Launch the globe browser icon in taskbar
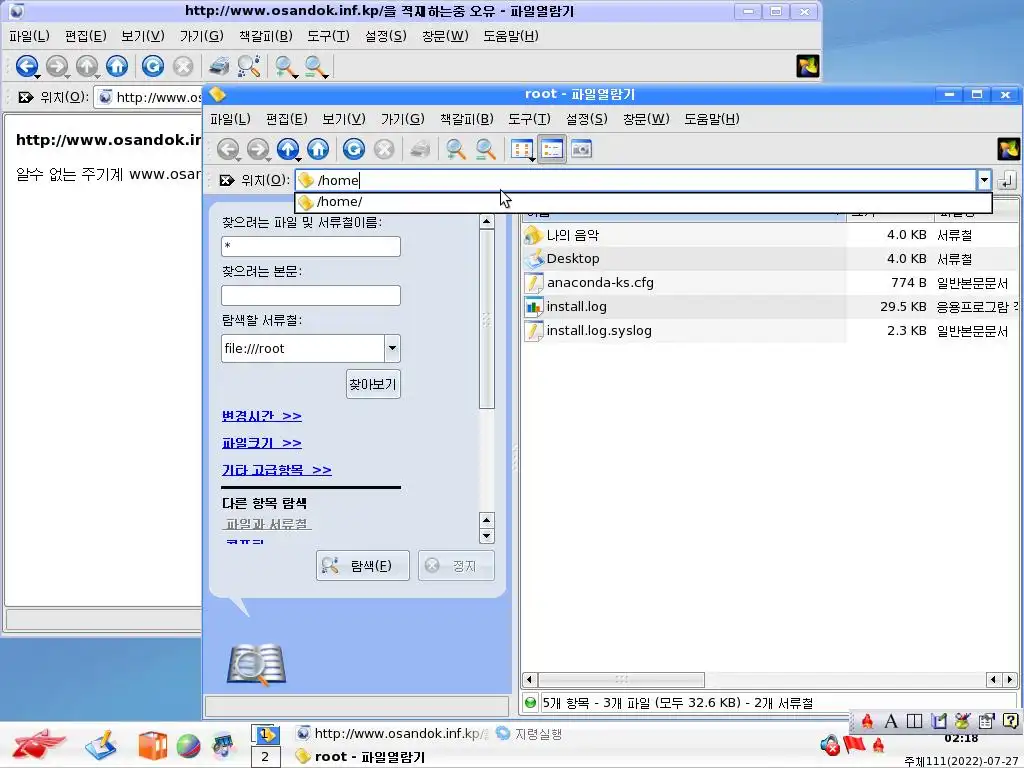Screen dimensions: 1024x768 [x=188, y=746]
